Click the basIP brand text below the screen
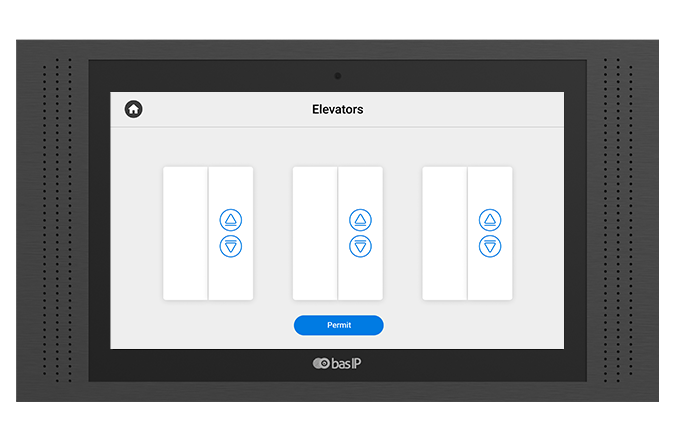Screen dimensions: 676x442 tap(346, 363)
